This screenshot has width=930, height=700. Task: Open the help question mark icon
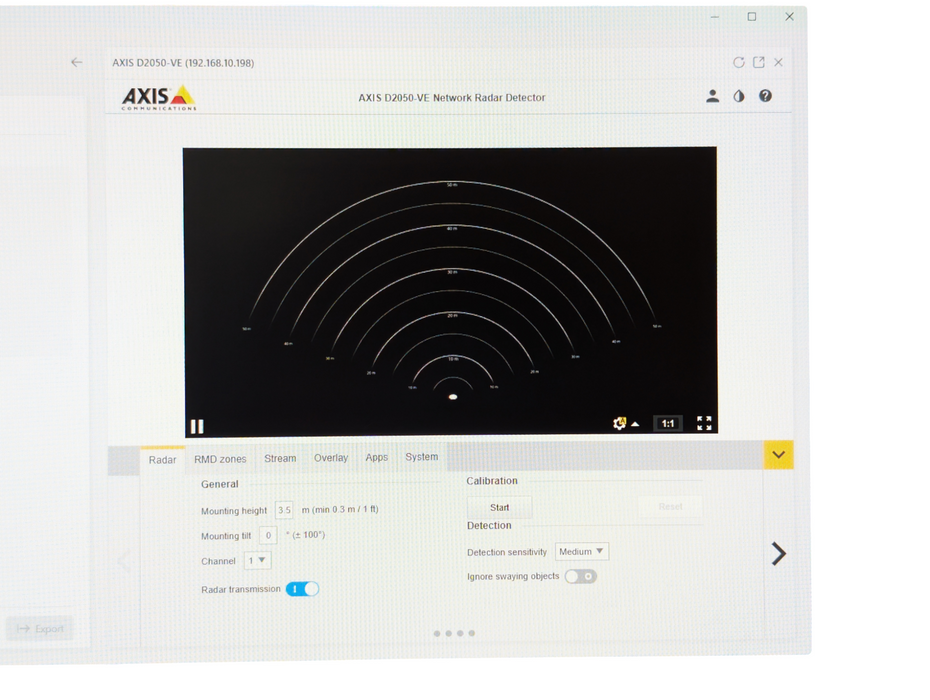coord(765,96)
